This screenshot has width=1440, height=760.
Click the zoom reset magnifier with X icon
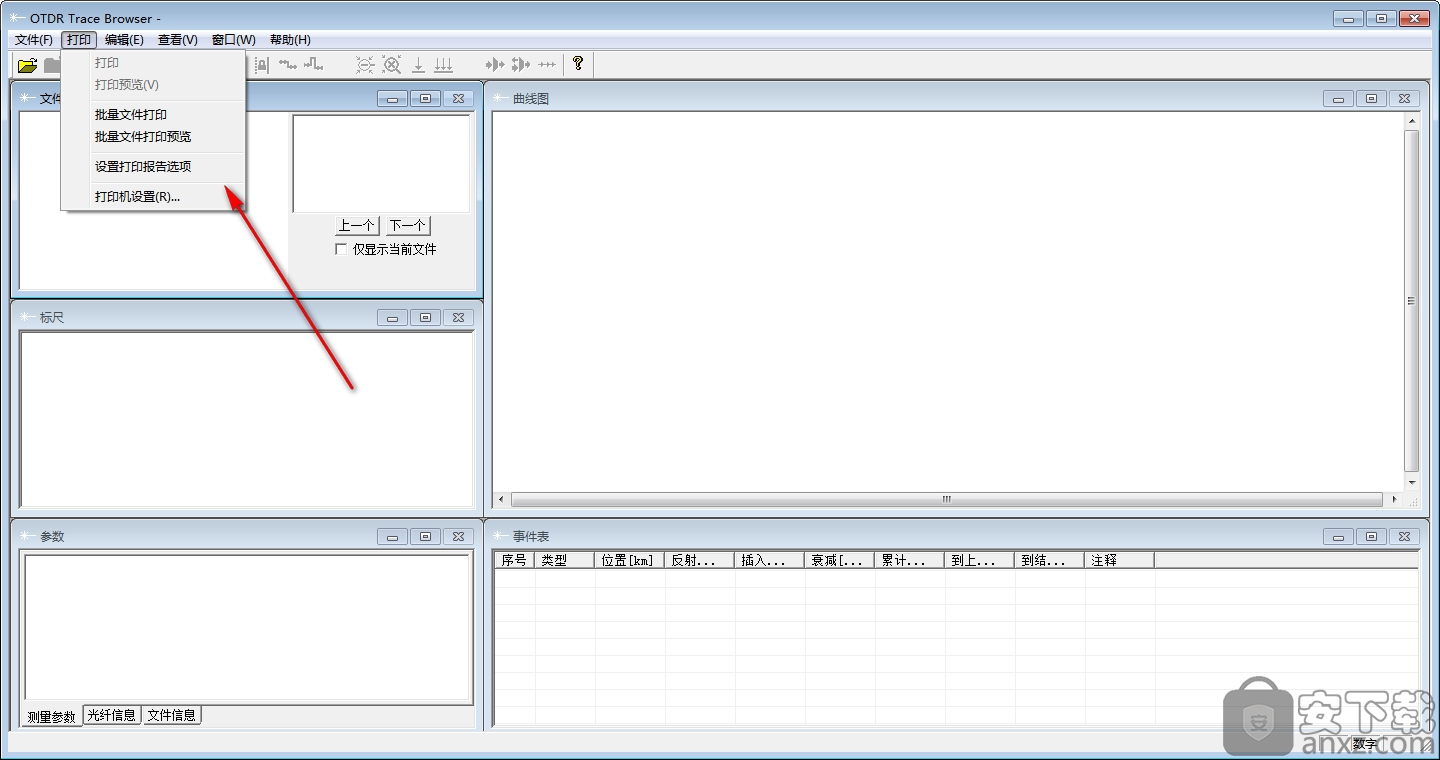pyautogui.click(x=392, y=65)
